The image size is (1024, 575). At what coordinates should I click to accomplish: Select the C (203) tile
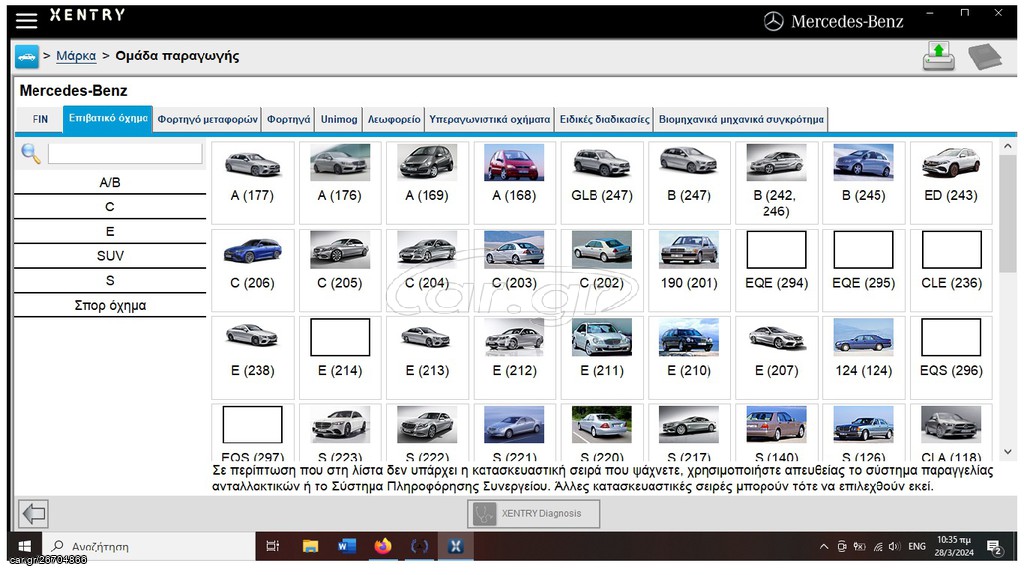coord(515,270)
